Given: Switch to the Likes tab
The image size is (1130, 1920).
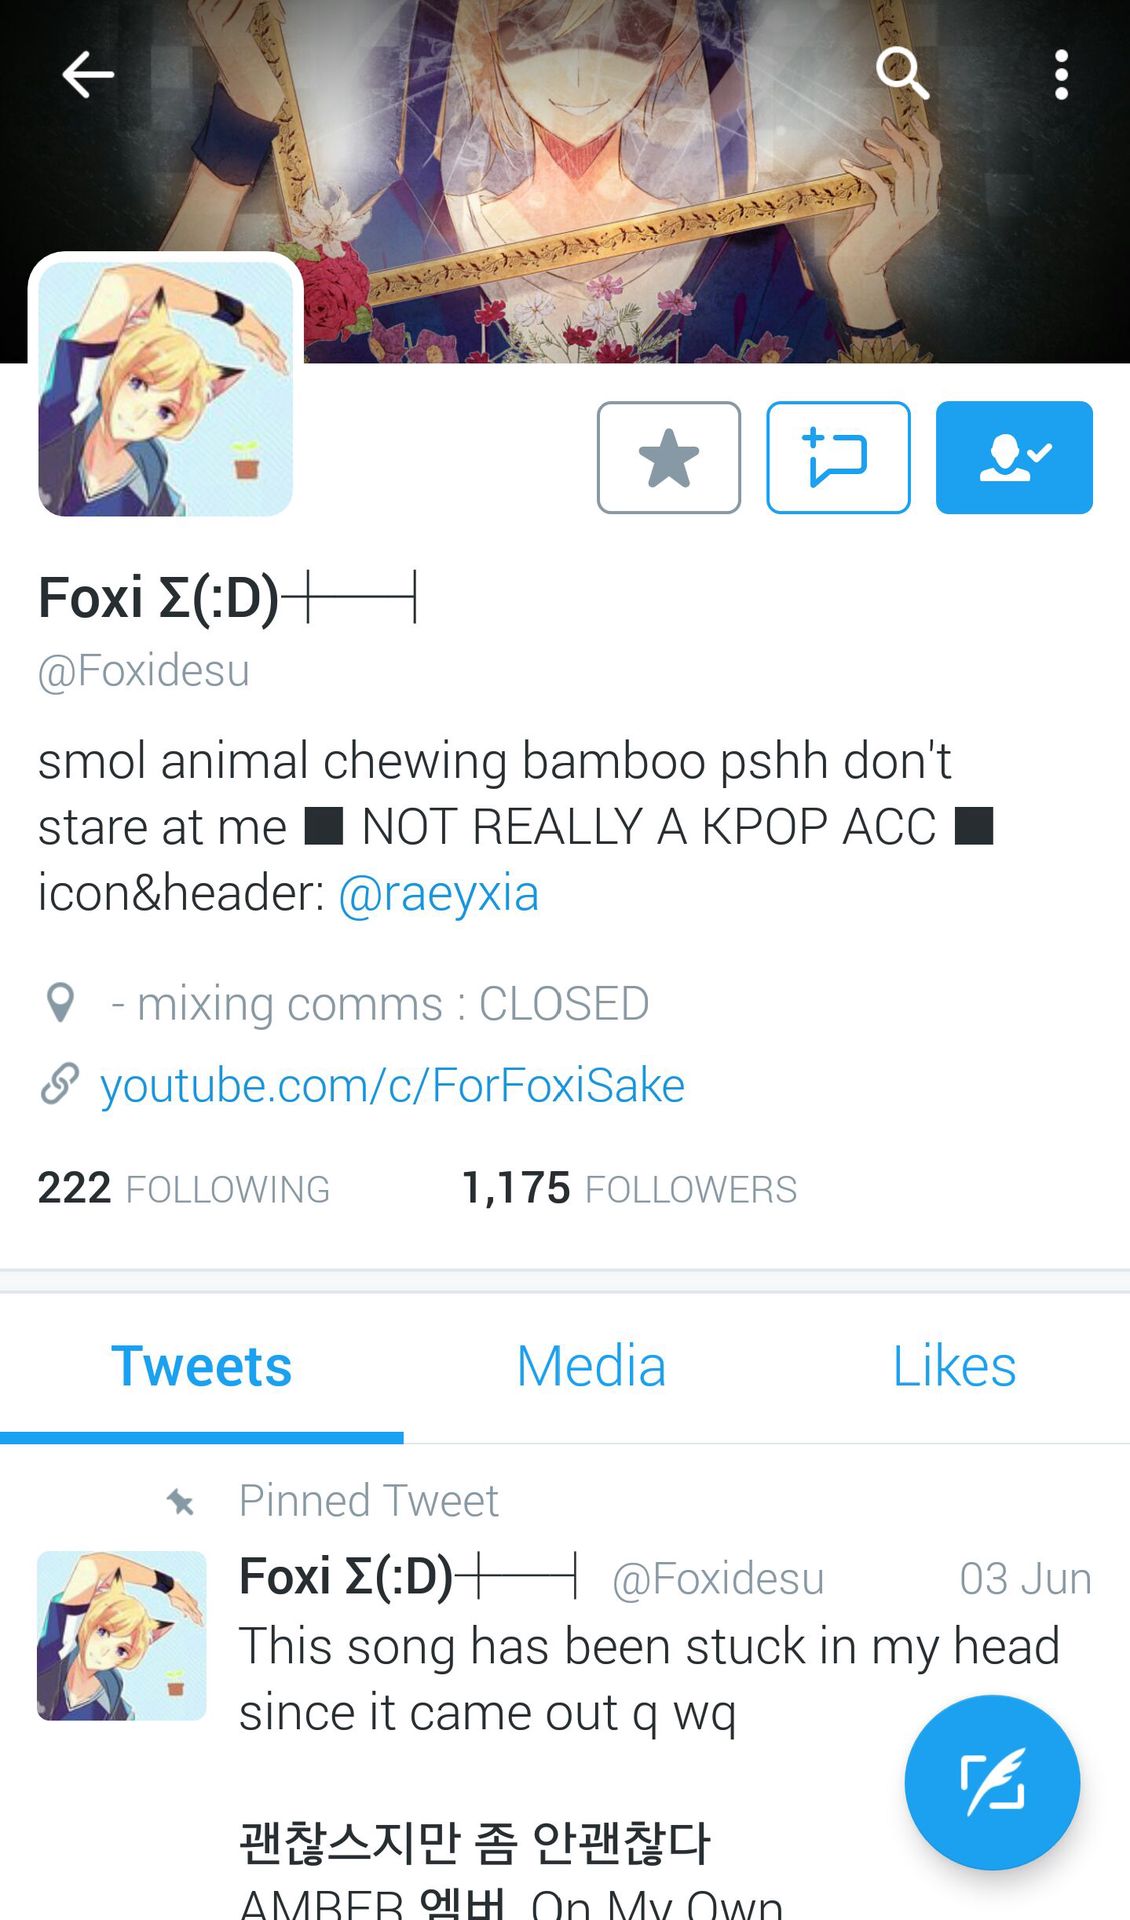Looking at the screenshot, I should pyautogui.click(x=954, y=1367).
